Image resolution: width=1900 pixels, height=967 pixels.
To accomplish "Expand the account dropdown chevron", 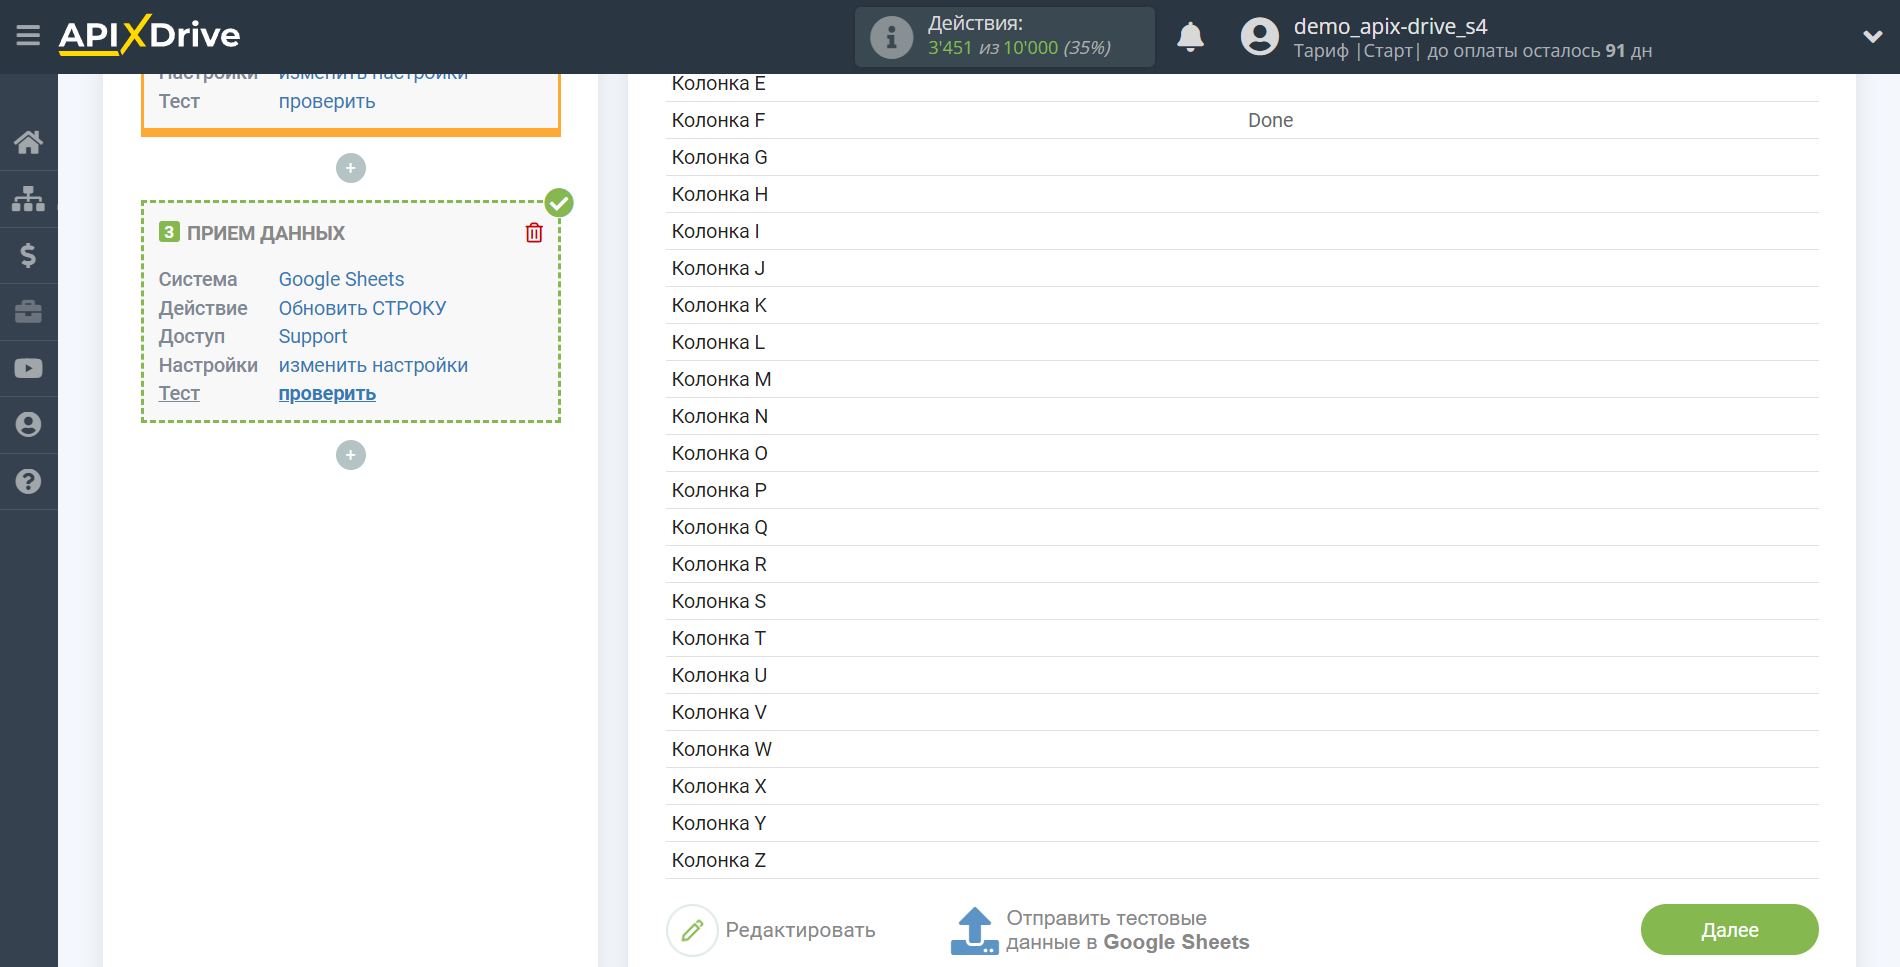I will [1872, 37].
